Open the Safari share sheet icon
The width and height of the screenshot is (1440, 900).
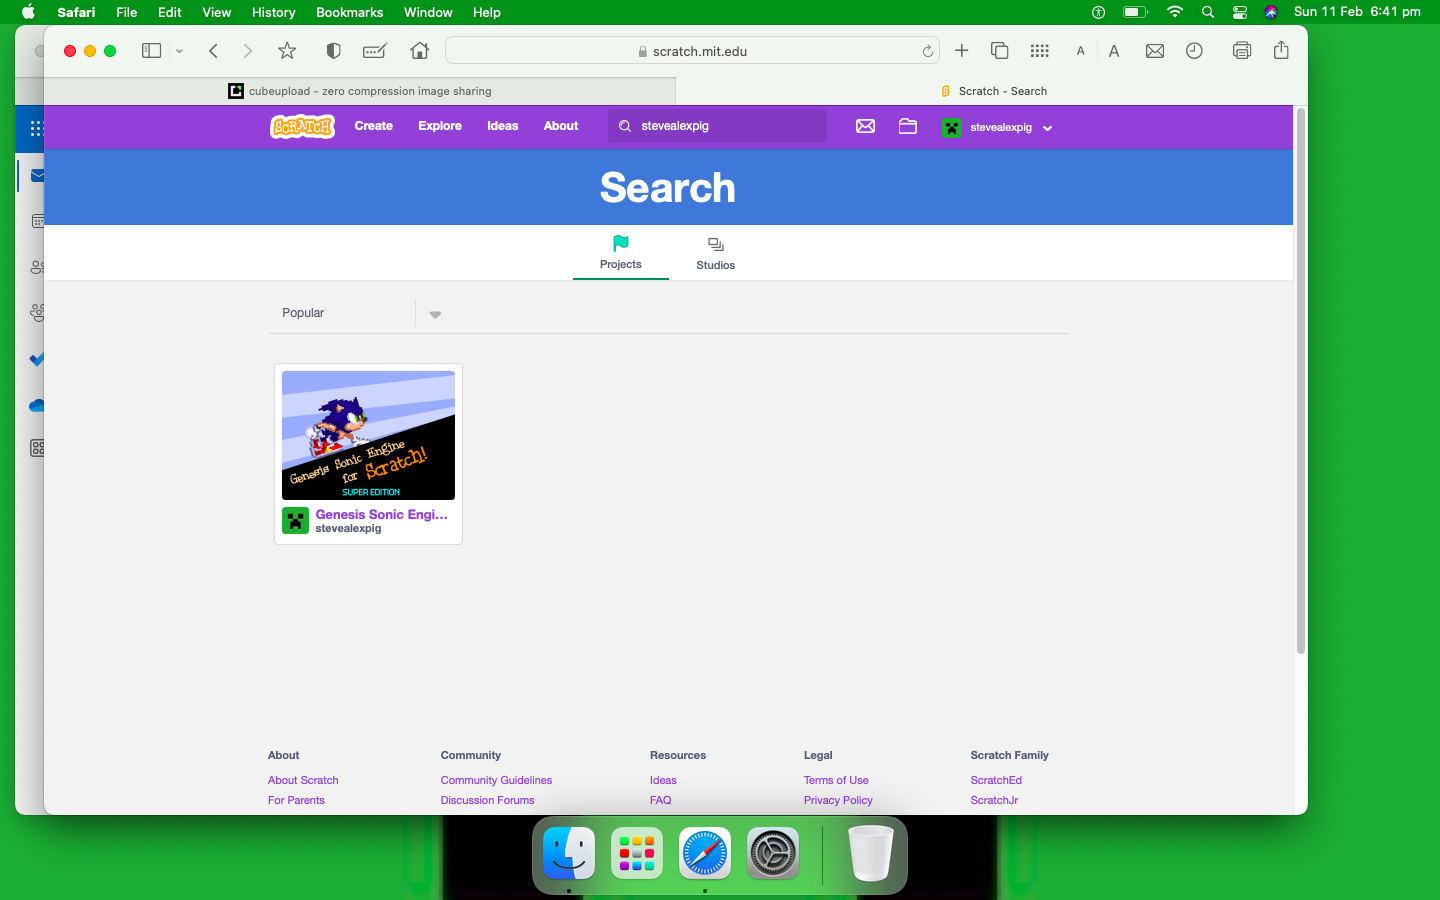click(1281, 50)
